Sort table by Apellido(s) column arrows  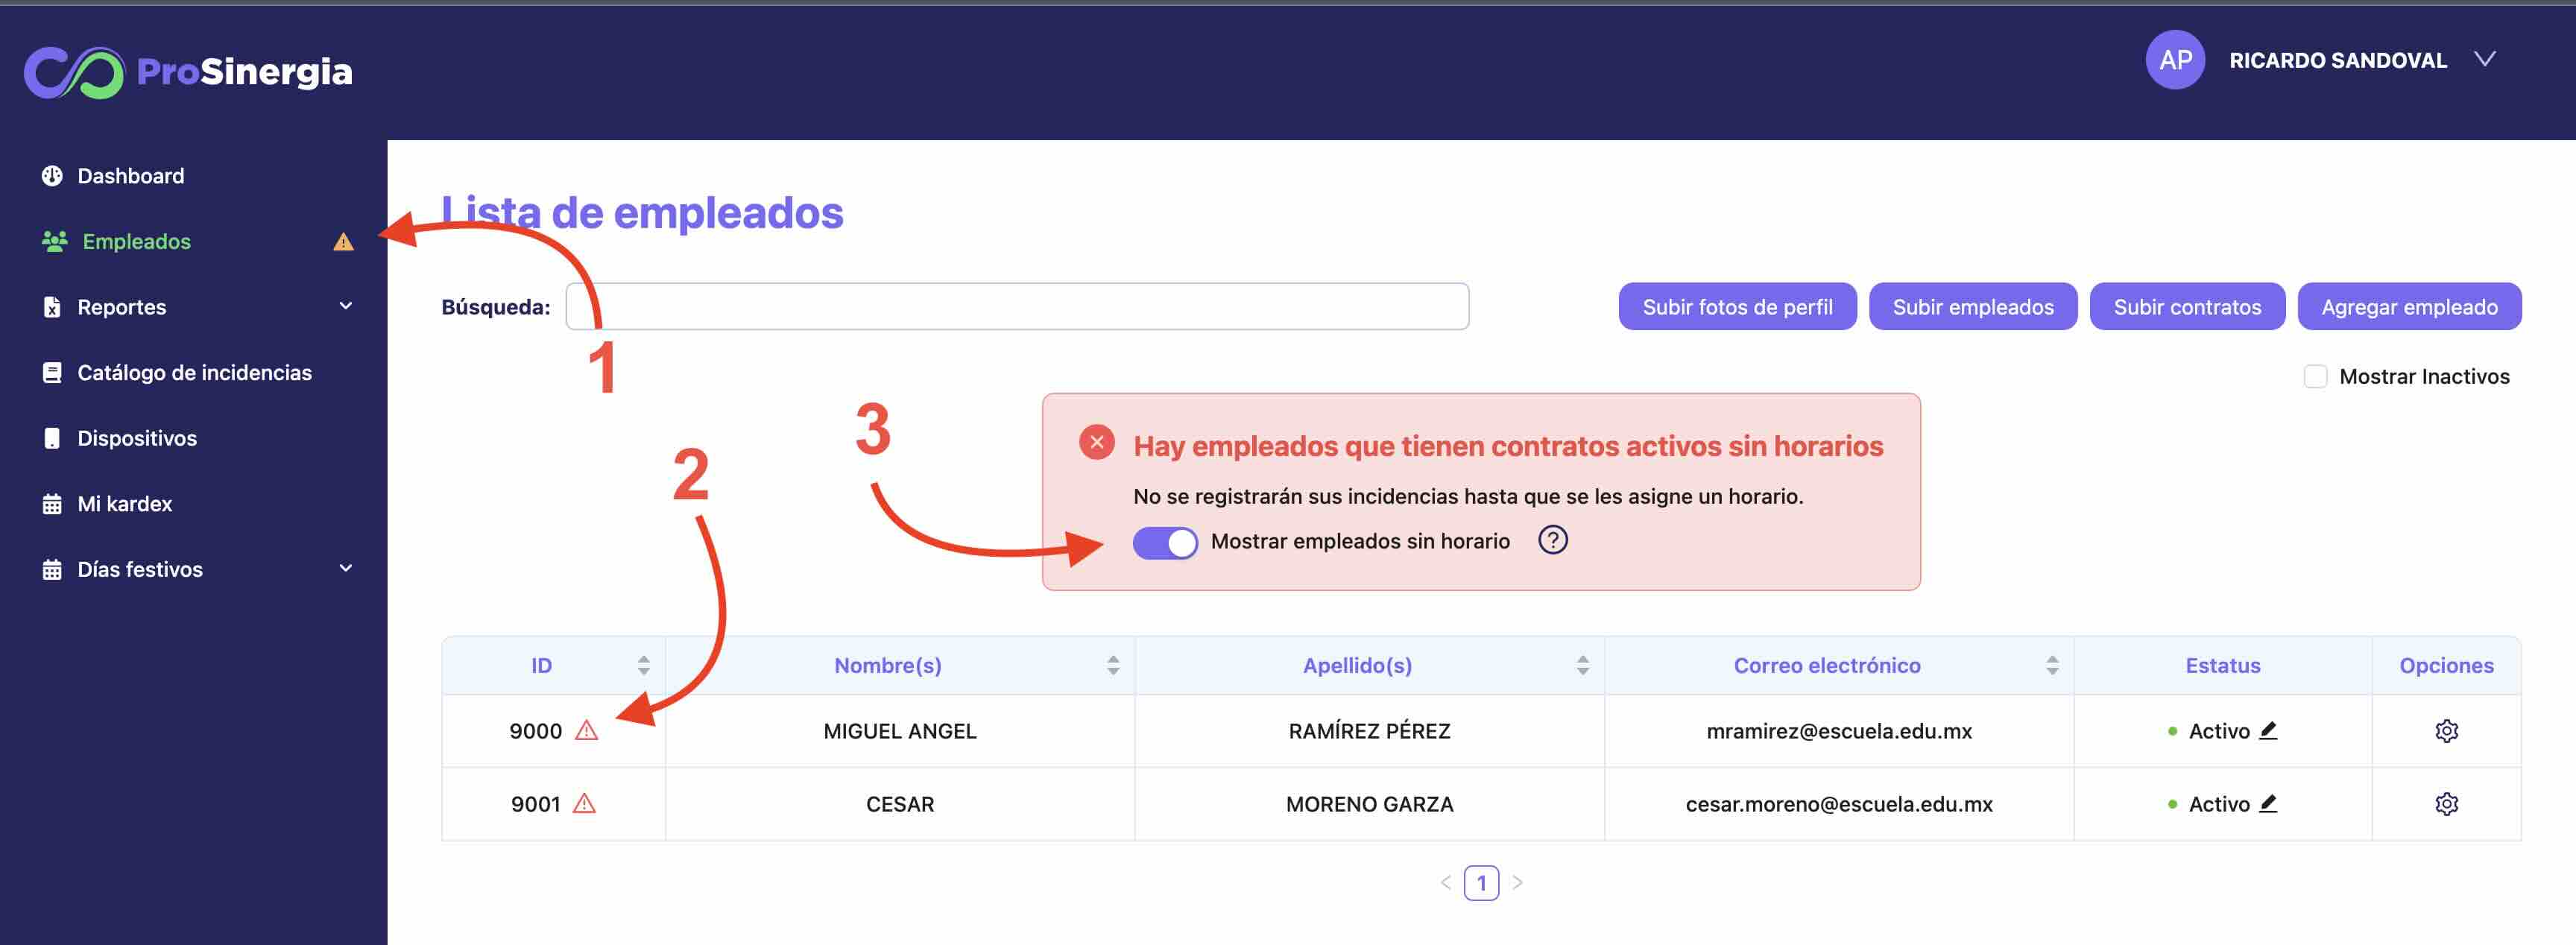(1582, 665)
